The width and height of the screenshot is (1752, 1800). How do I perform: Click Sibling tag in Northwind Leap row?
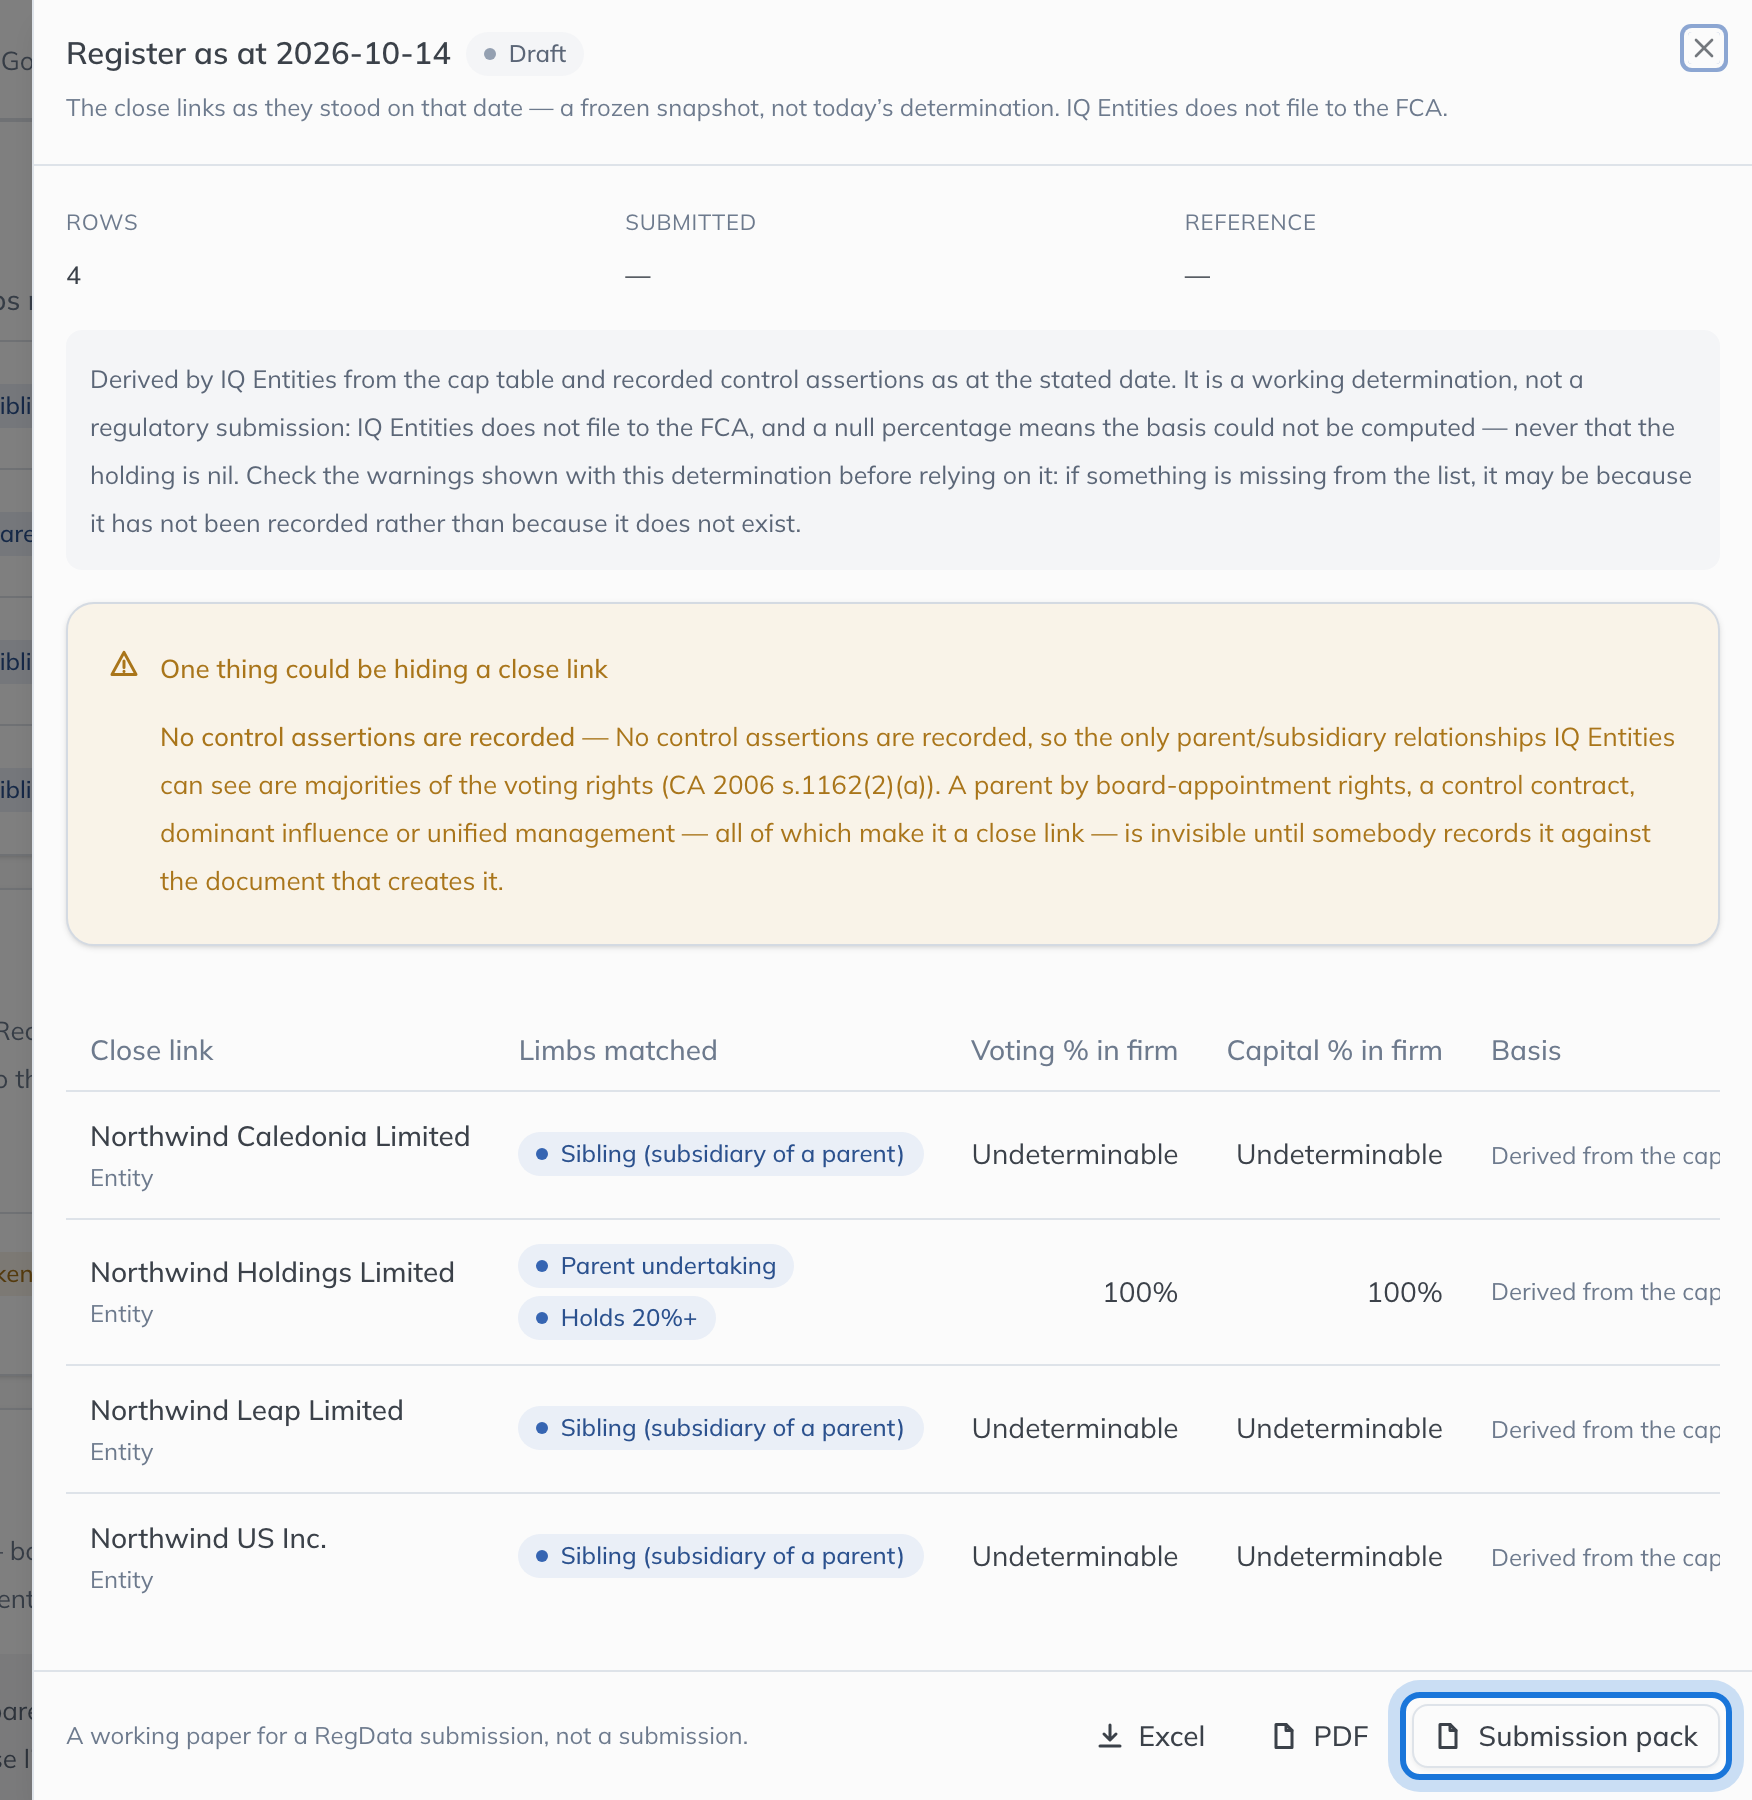[720, 1428]
